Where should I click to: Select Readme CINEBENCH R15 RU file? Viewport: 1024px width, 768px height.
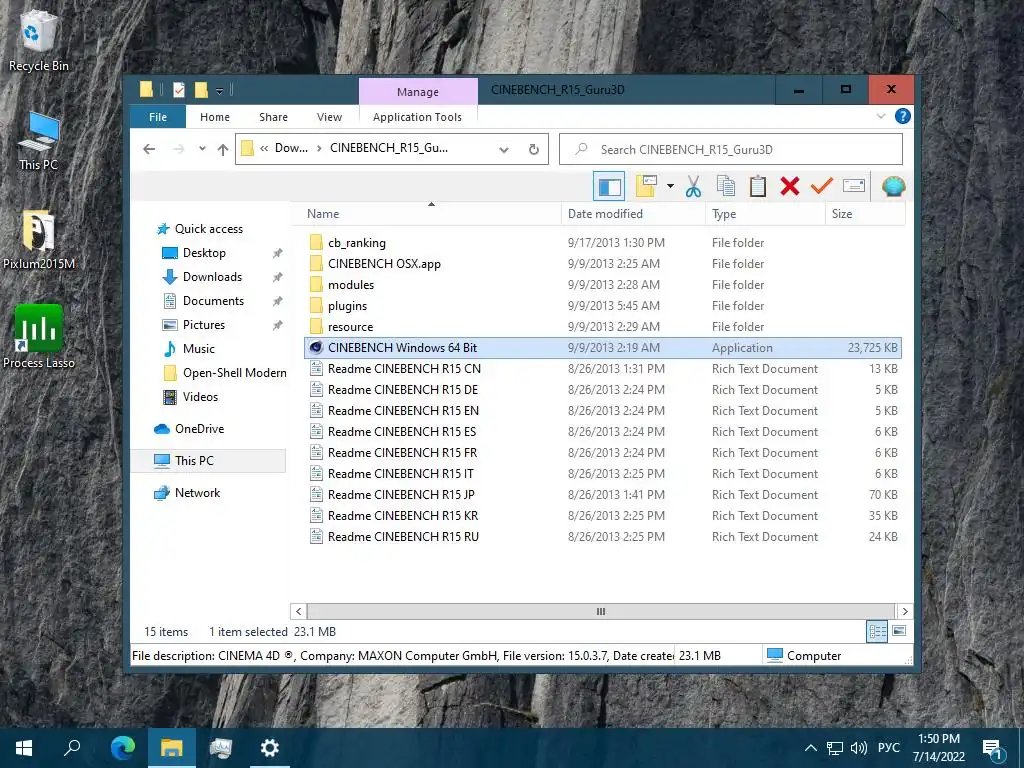[403, 537]
